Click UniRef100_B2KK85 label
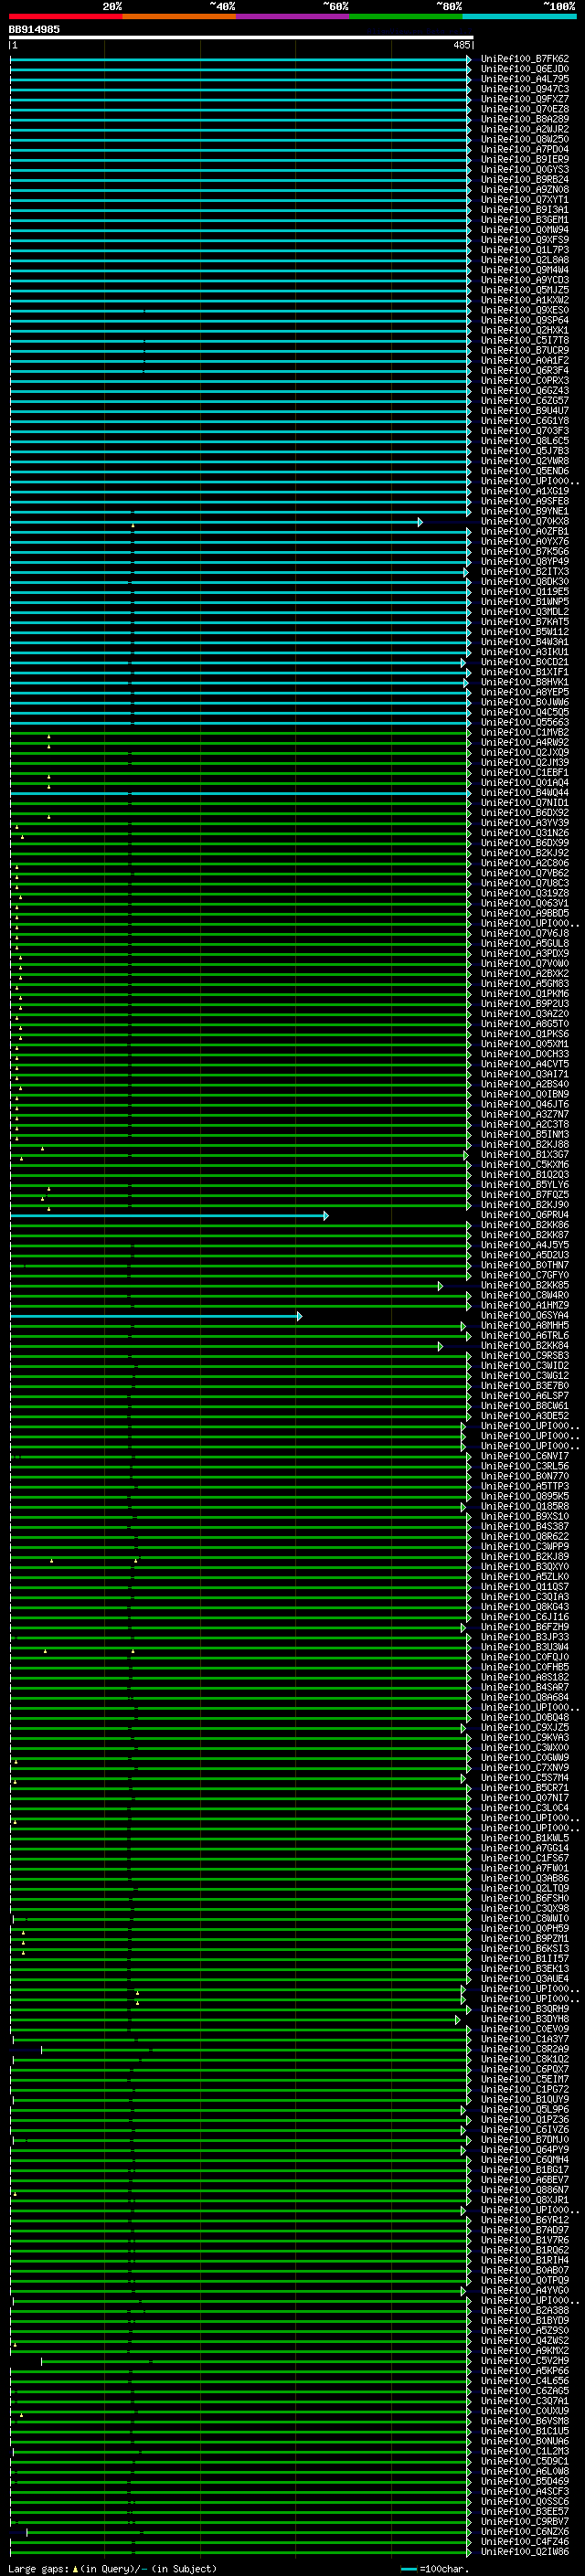Screen dimensions: 585x2576 point(525,1286)
